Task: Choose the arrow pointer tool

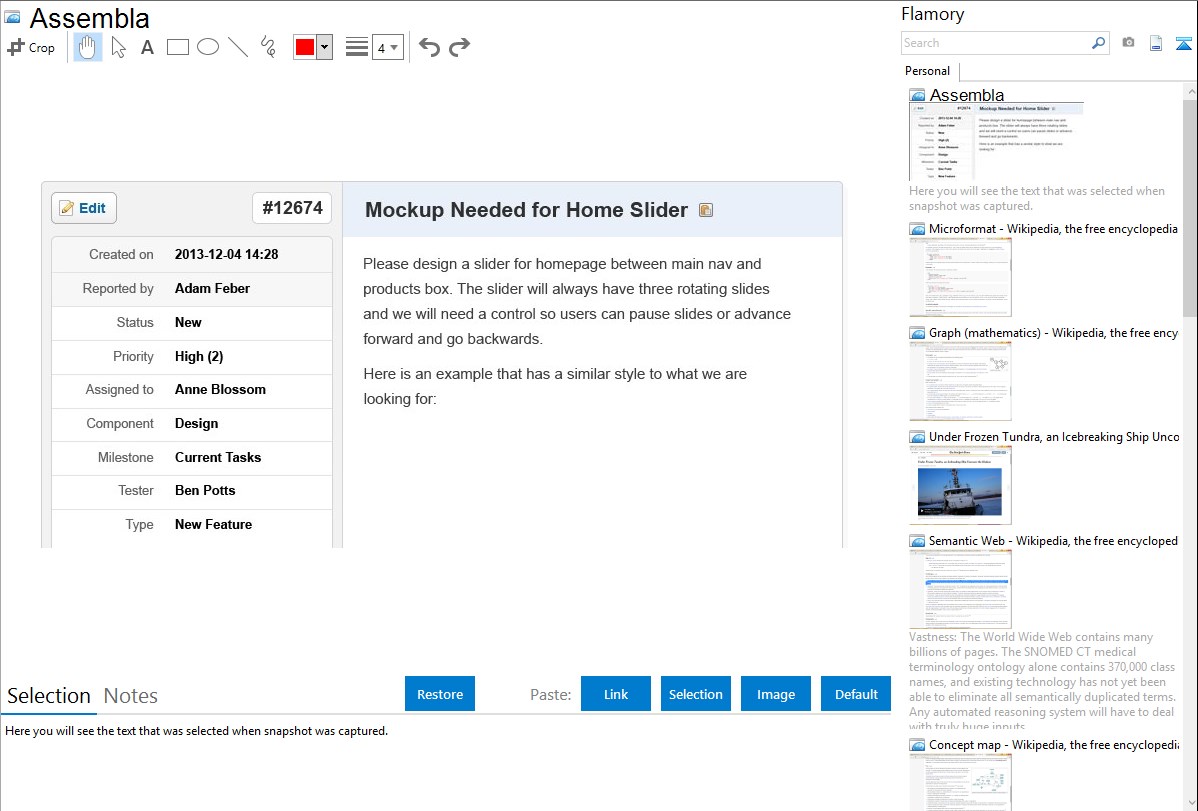Action: click(x=118, y=47)
